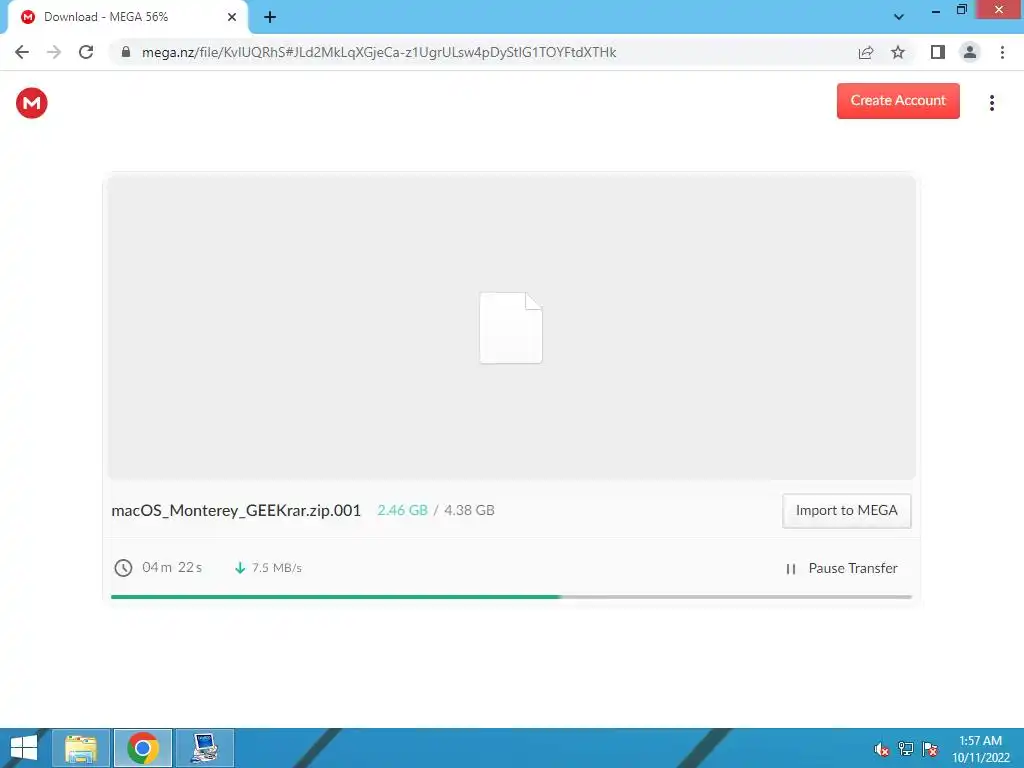Open MEGA page three-dot menu
Viewport: 1024px width, 768px height.
(991, 103)
